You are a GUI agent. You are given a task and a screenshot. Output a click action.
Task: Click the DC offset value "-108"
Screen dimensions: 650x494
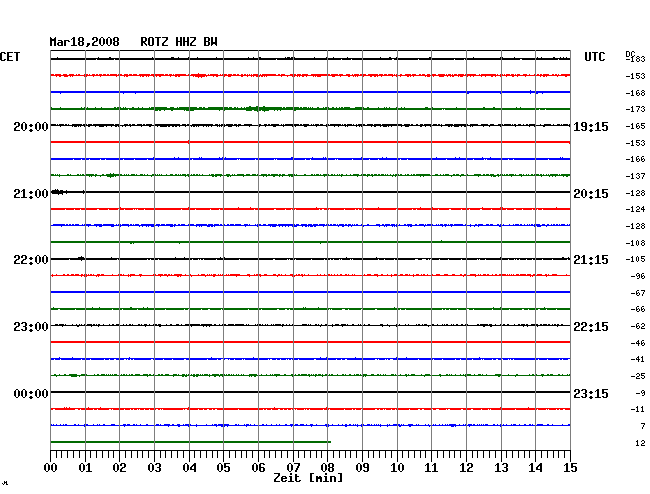(635, 243)
